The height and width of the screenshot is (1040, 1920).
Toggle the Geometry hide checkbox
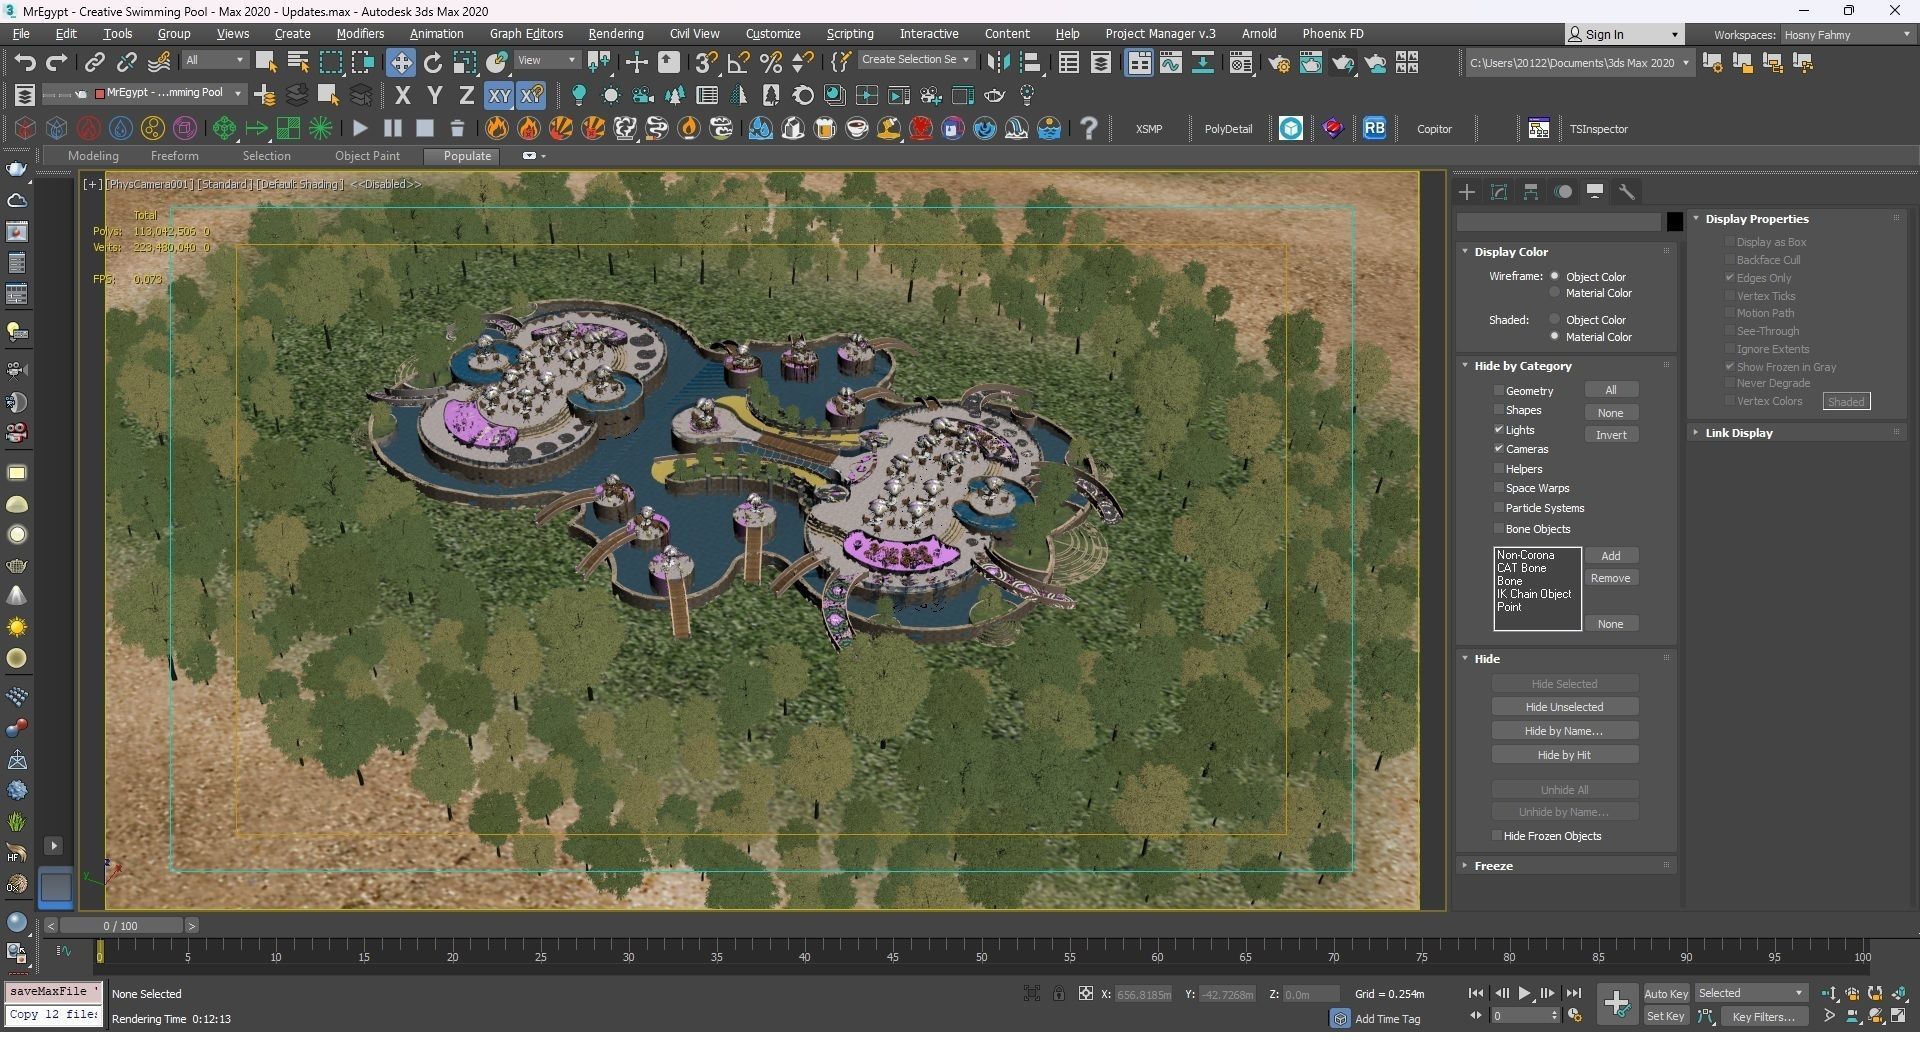coord(1499,390)
